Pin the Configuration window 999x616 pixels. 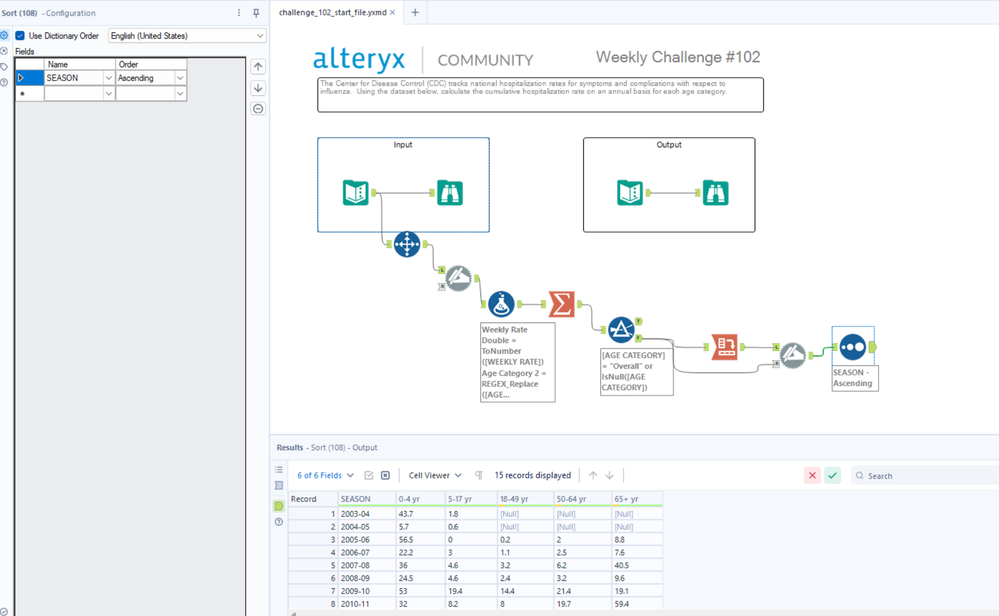click(256, 13)
